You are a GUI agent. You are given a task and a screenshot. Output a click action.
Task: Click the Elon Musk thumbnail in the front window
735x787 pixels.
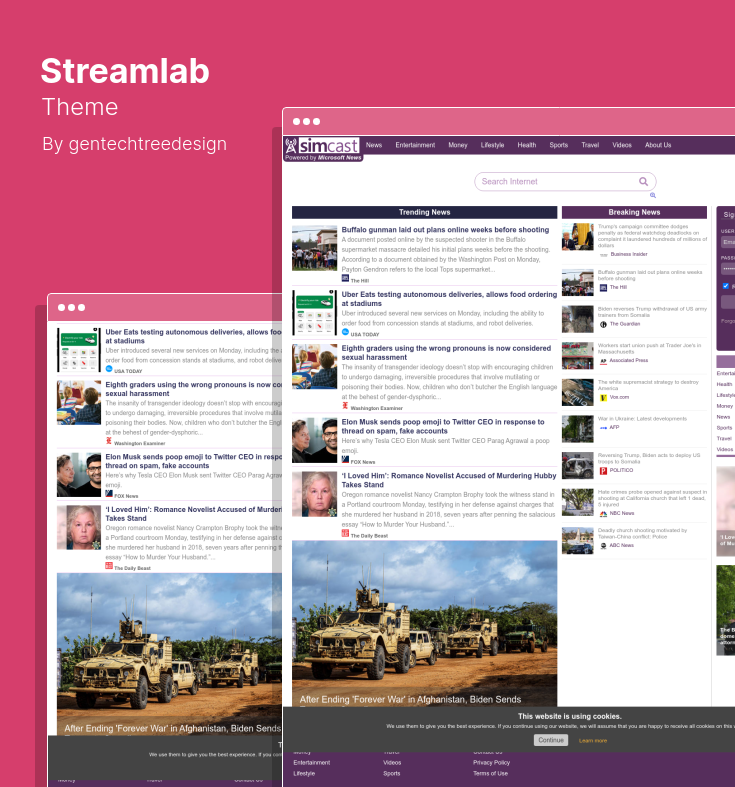point(314,440)
